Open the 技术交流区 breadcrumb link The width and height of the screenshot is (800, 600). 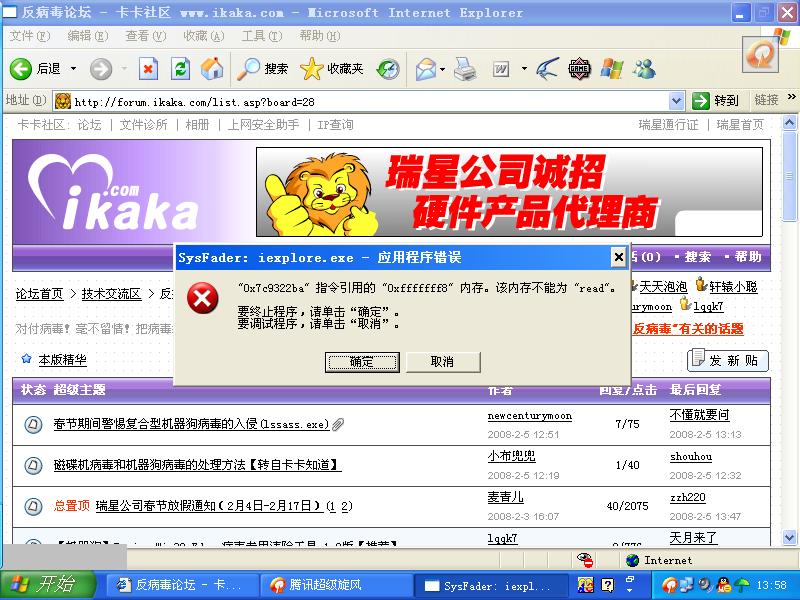point(111,294)
